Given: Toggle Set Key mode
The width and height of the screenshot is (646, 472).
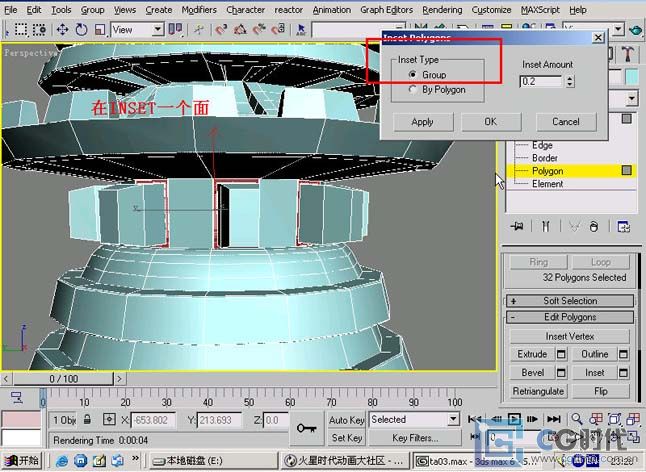Looking at the screenshot, I should (x=346, y=438).
